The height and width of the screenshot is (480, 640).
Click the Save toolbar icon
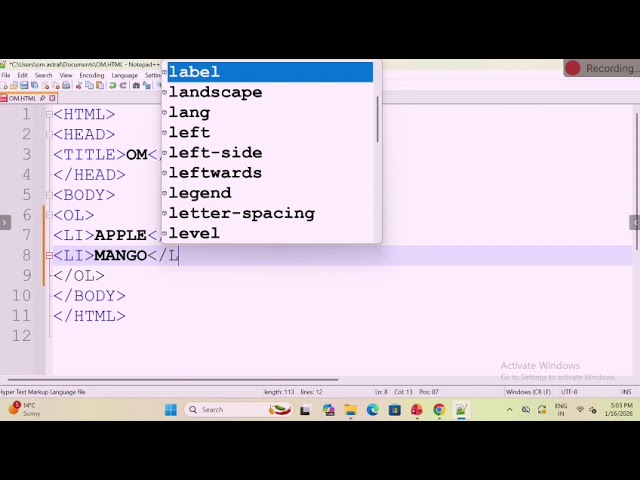[24, 86]
